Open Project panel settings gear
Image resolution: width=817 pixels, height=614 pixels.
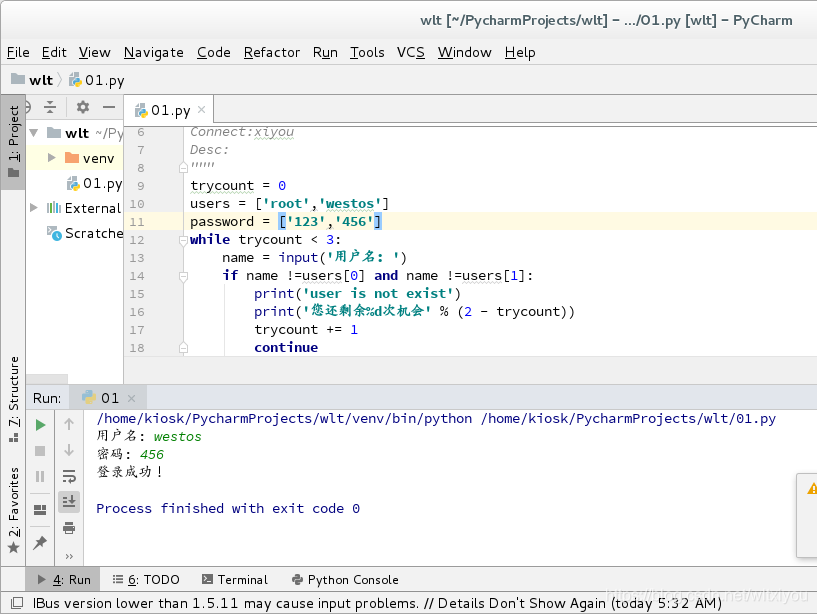(82, 107)
